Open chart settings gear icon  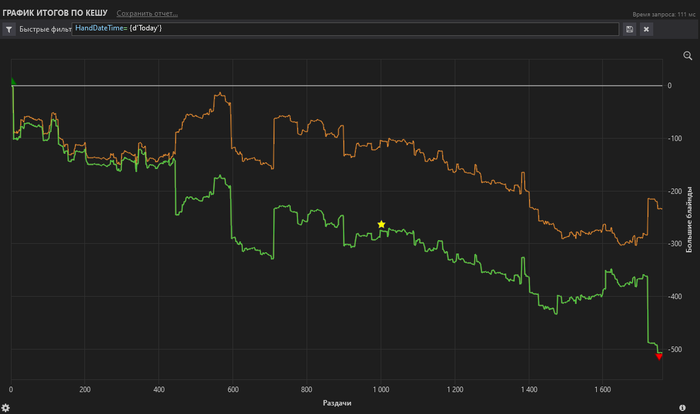click(5, 407)
